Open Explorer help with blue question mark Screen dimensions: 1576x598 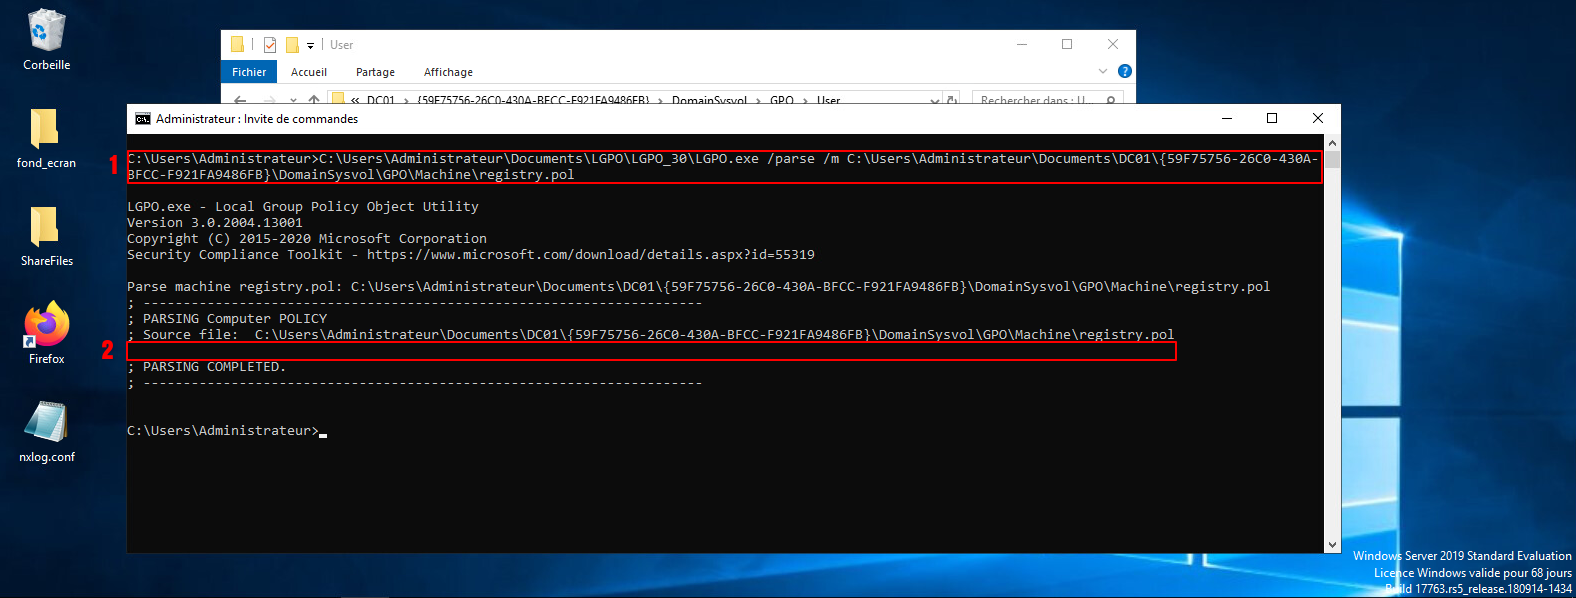click(1124, 72)
